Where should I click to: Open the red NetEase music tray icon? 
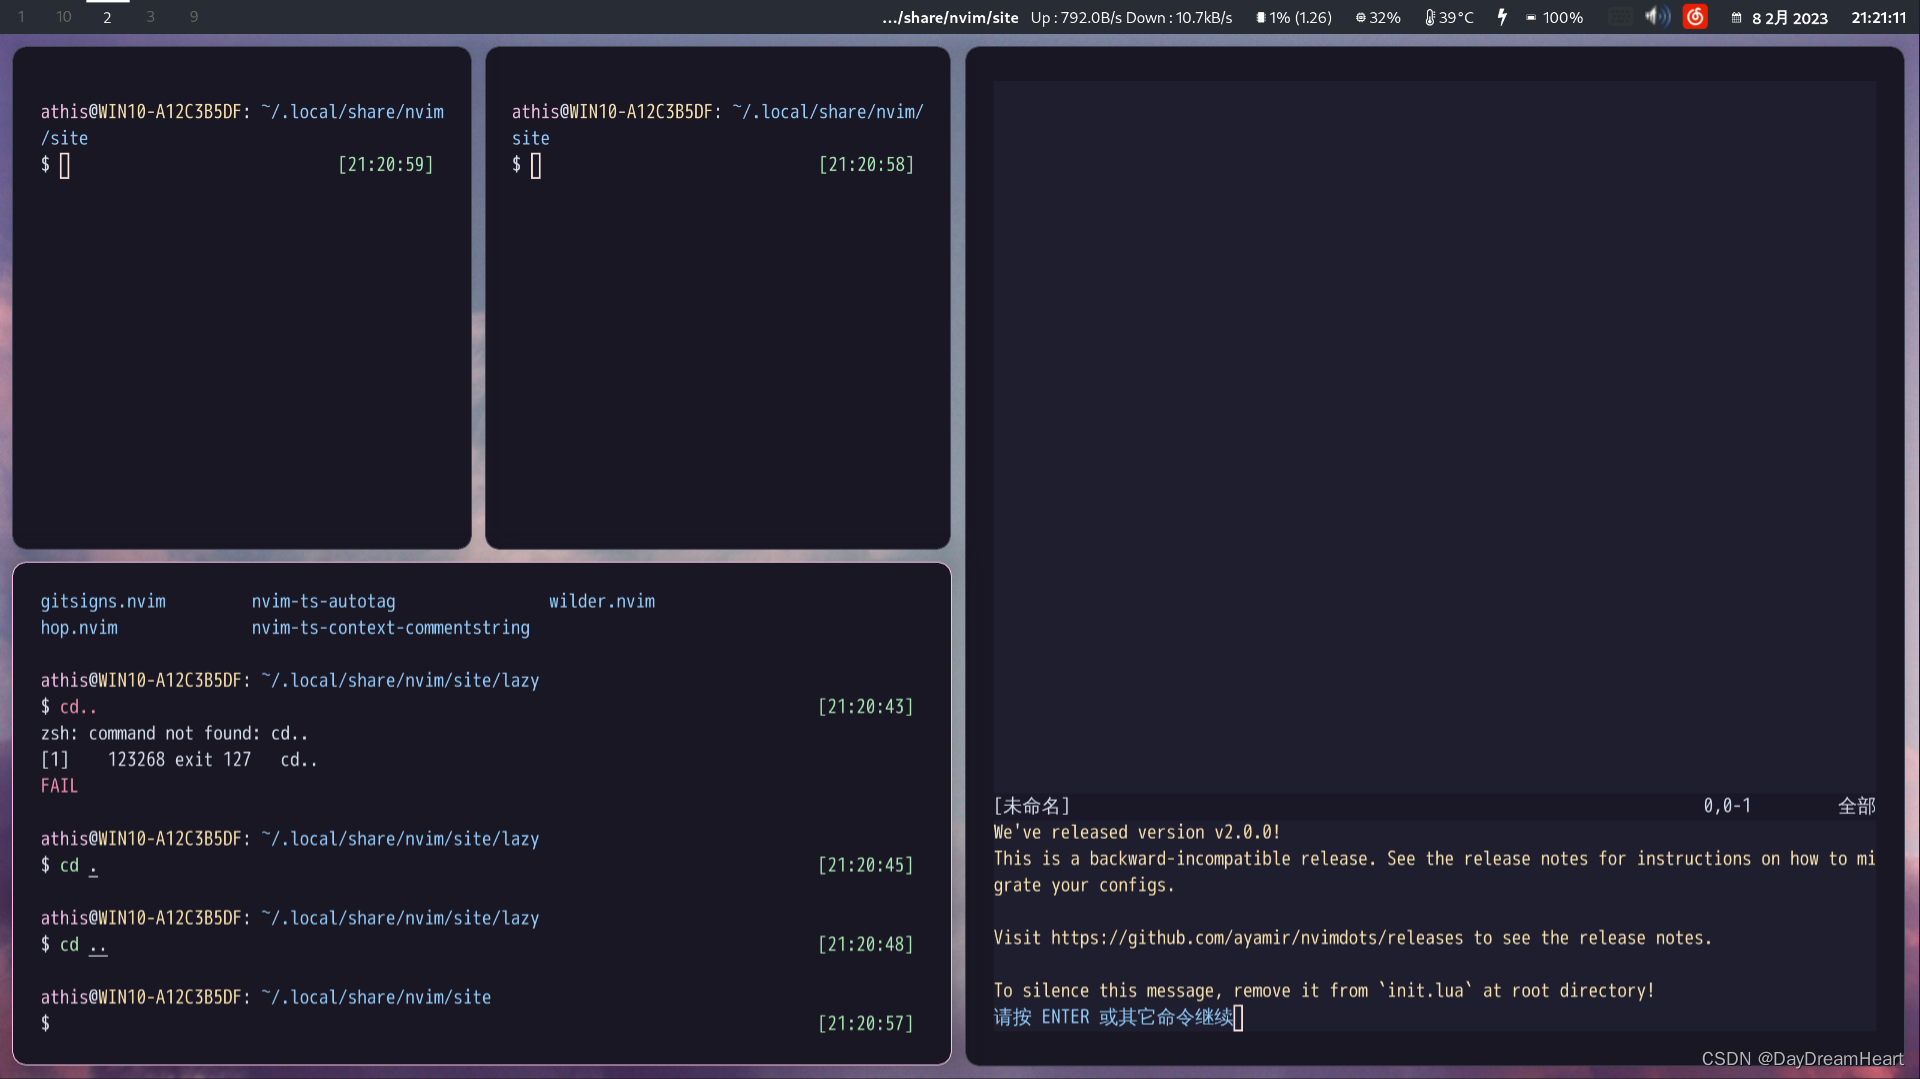click(x=1695, y=17)
